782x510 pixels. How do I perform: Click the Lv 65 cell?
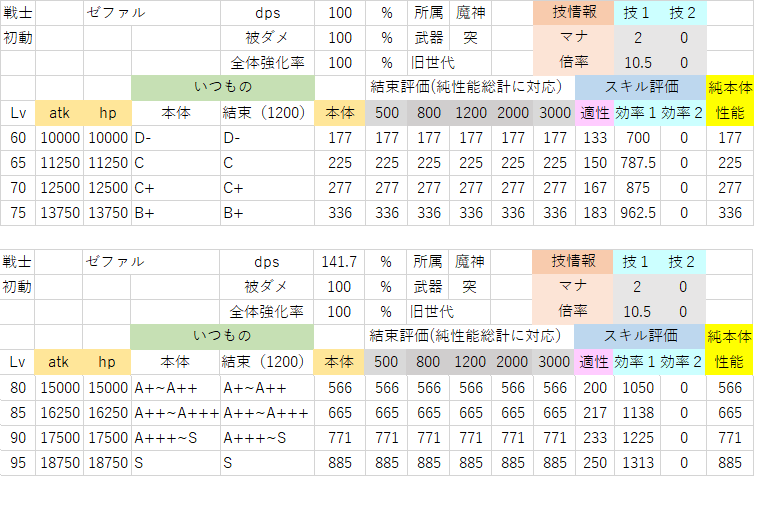[18, 163]
